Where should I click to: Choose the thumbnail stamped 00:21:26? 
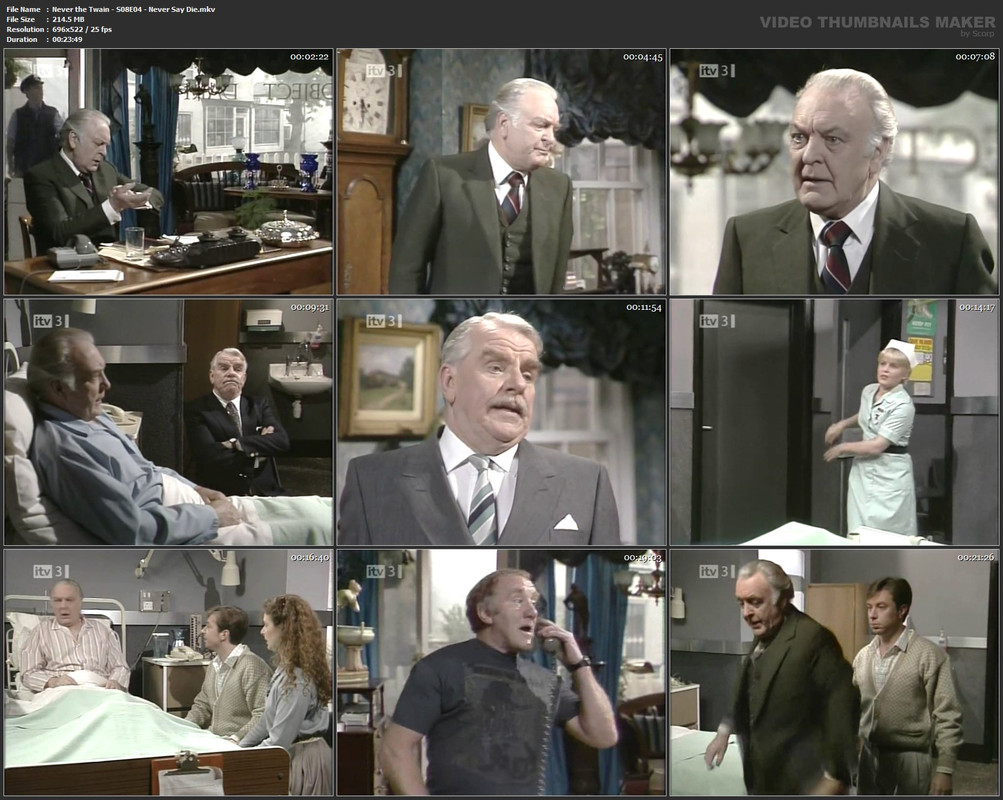pyautogui.click(x=834, y=673)
